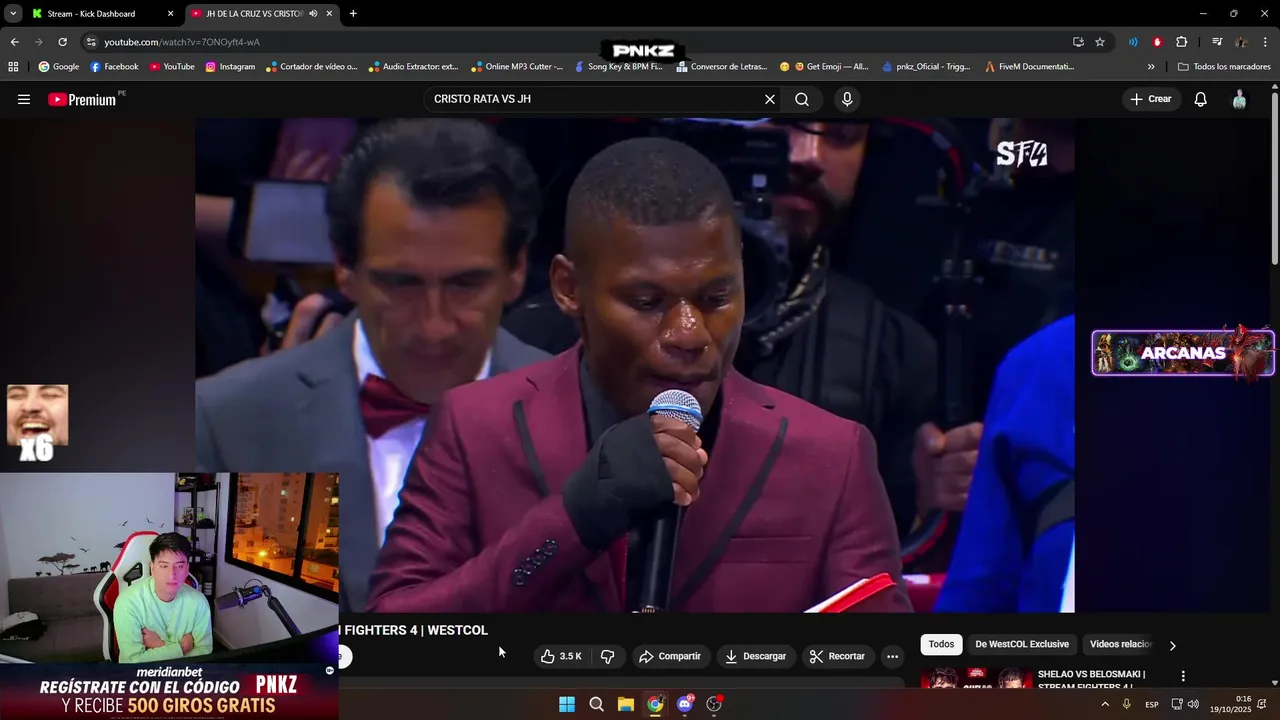
Task: Open the pnkz_Oficial Trigg bookmark
Action: click(926, 67)
